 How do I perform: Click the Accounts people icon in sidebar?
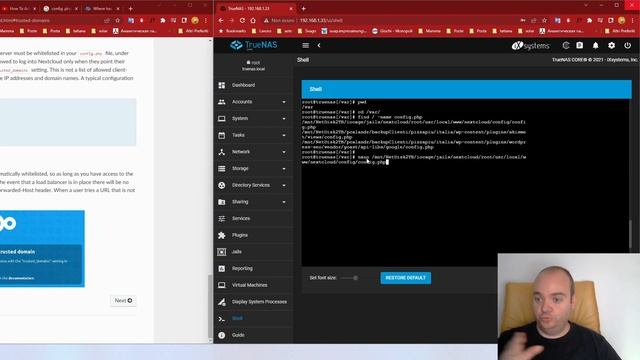click(222, 102)
